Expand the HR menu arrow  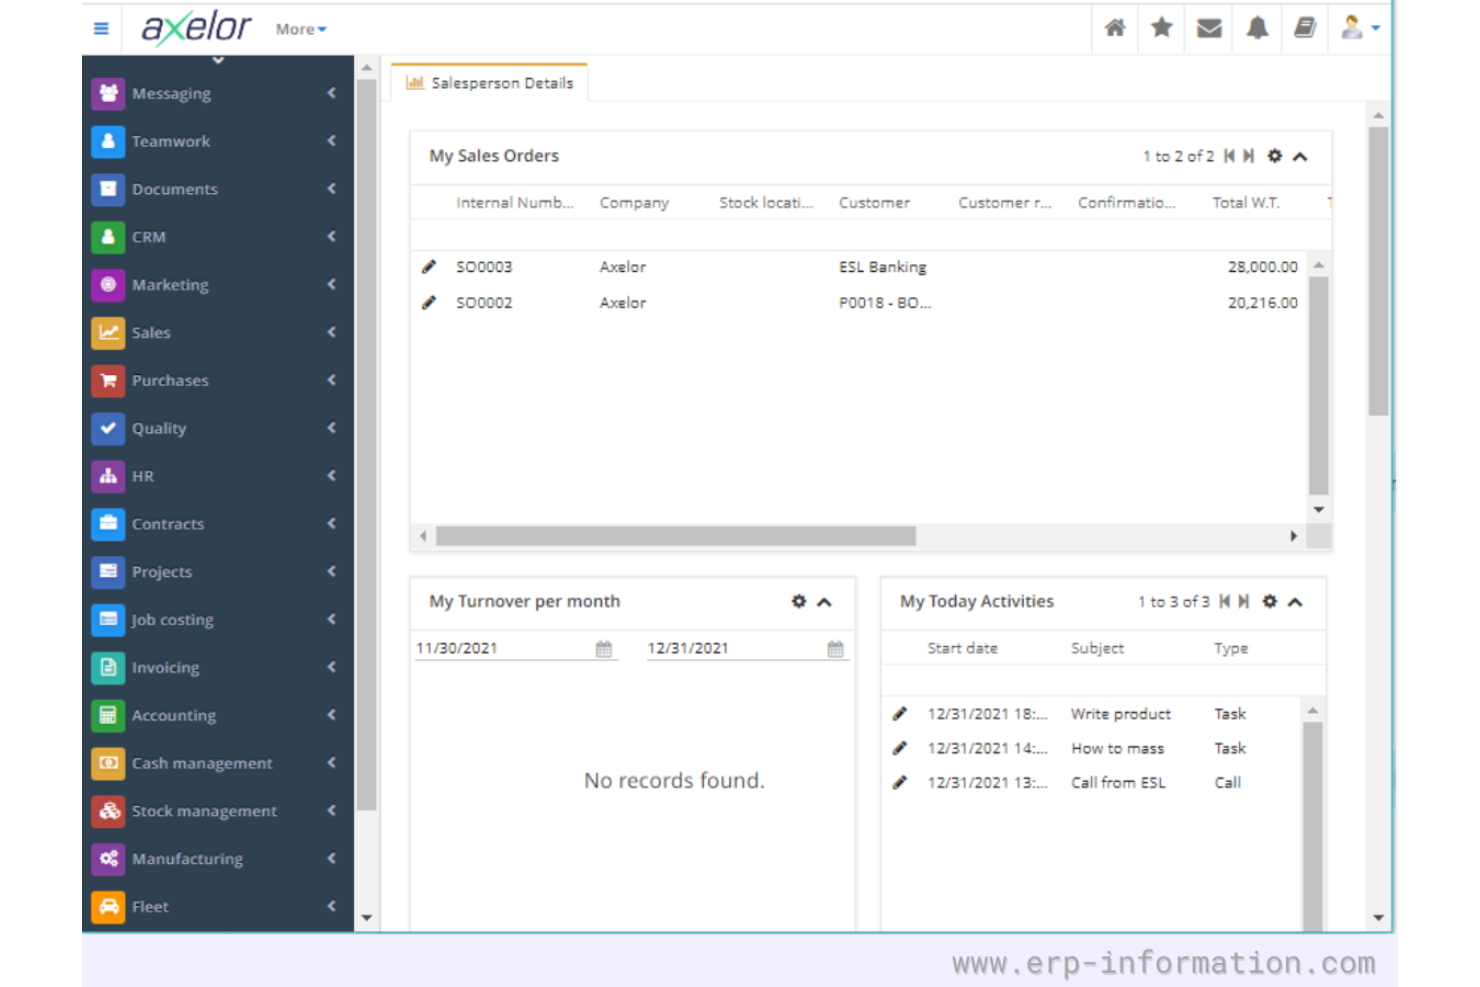pos(331,476)
